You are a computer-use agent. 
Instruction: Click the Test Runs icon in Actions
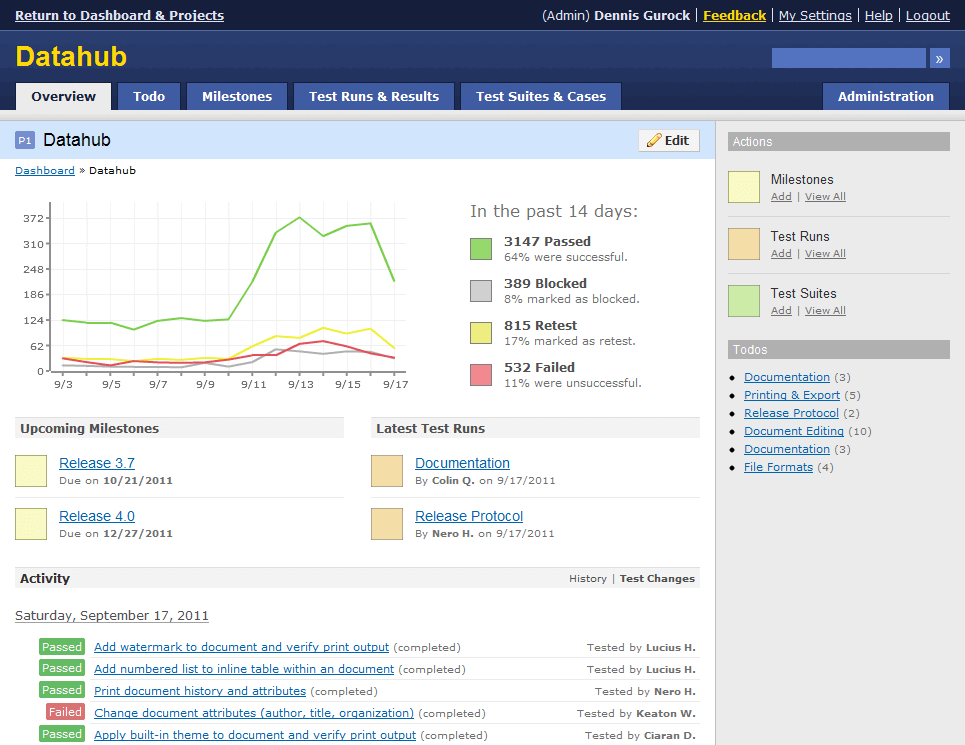point(744,244)
